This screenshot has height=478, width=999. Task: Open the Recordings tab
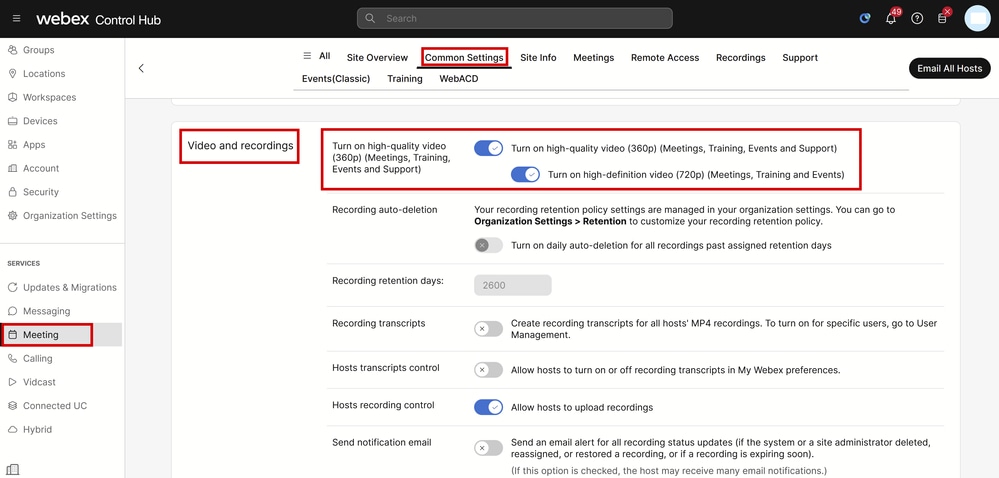[x=741, y=57]
